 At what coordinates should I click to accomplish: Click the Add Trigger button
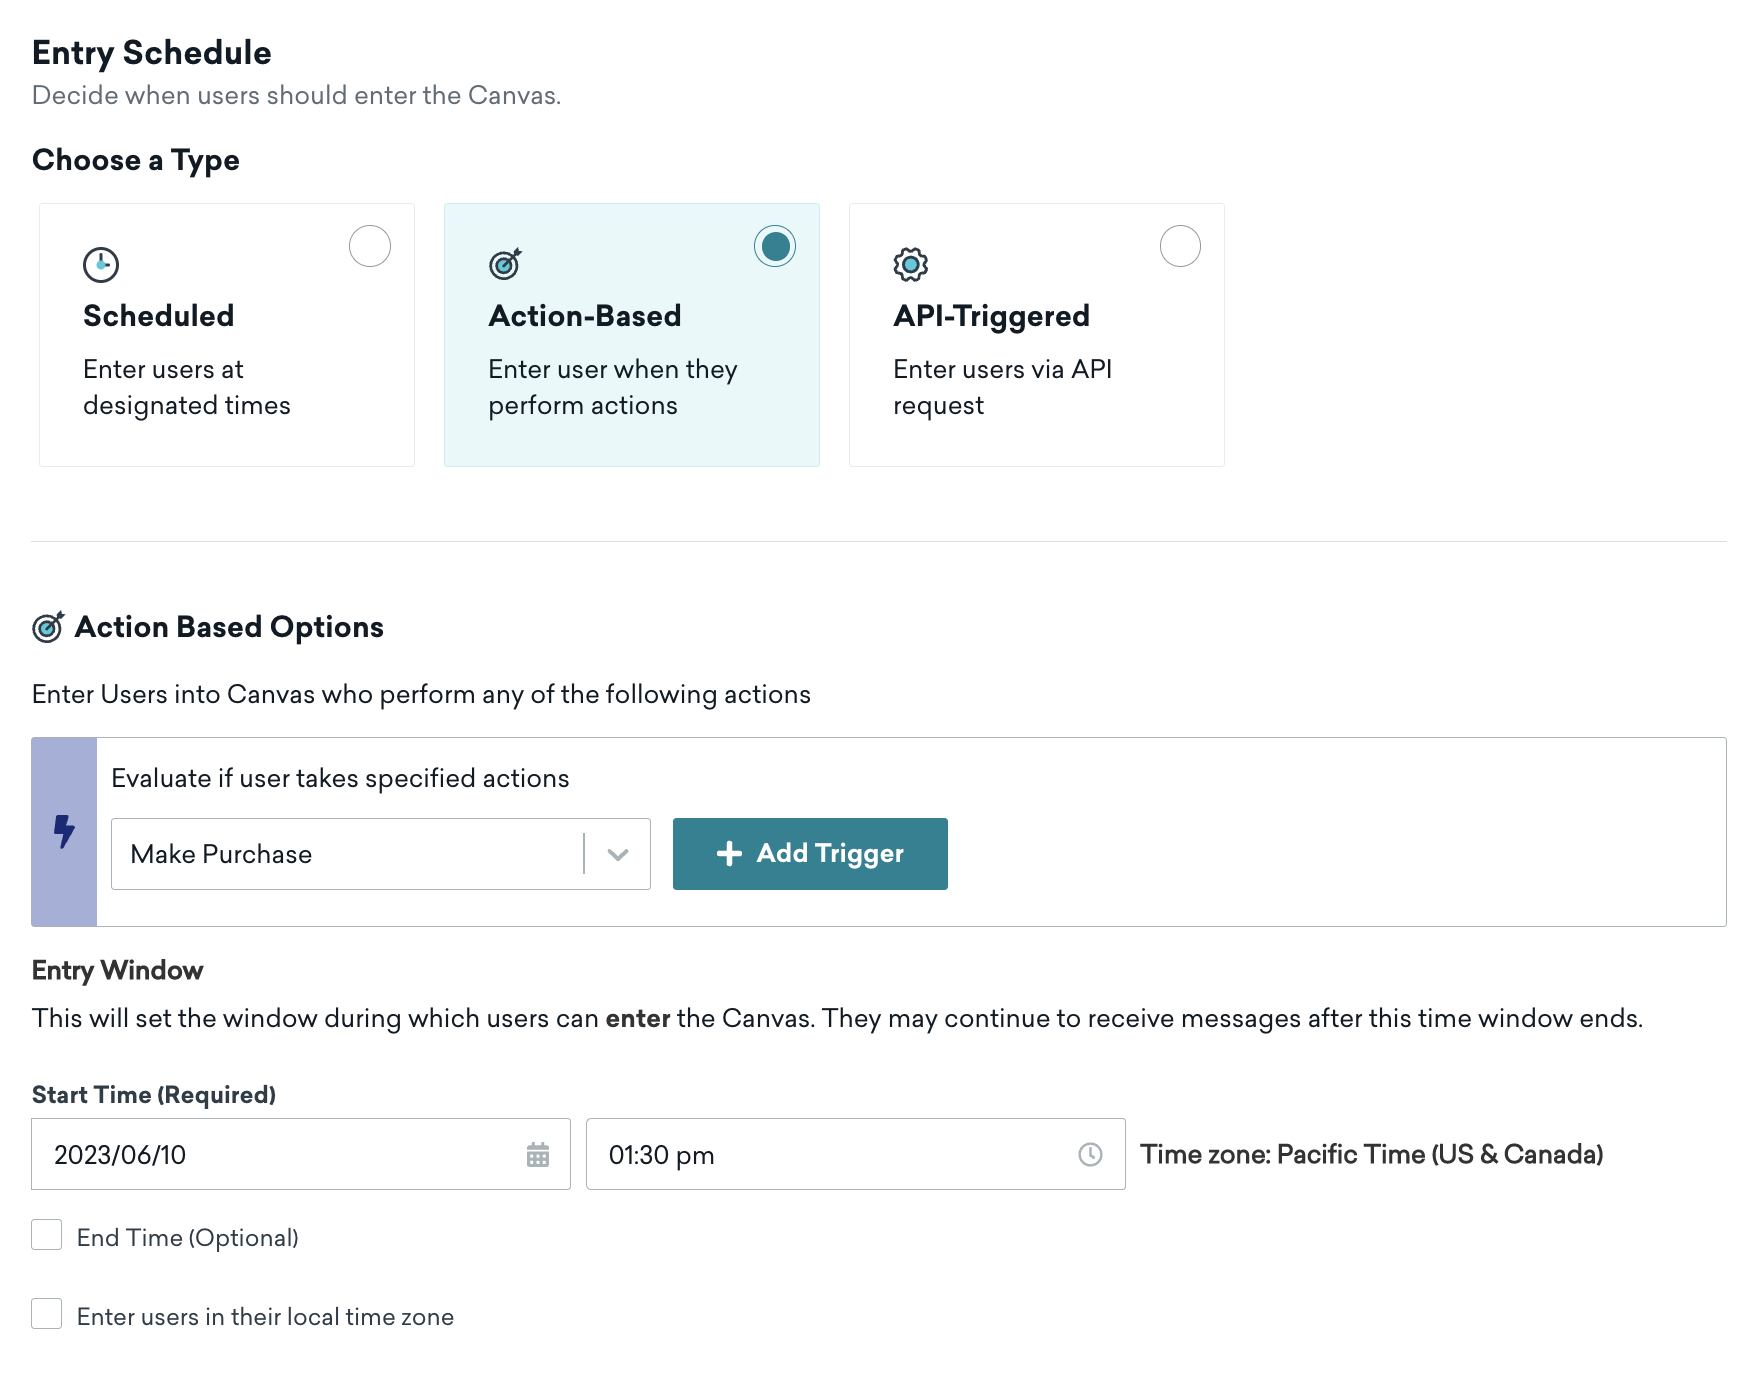[810, 854]
